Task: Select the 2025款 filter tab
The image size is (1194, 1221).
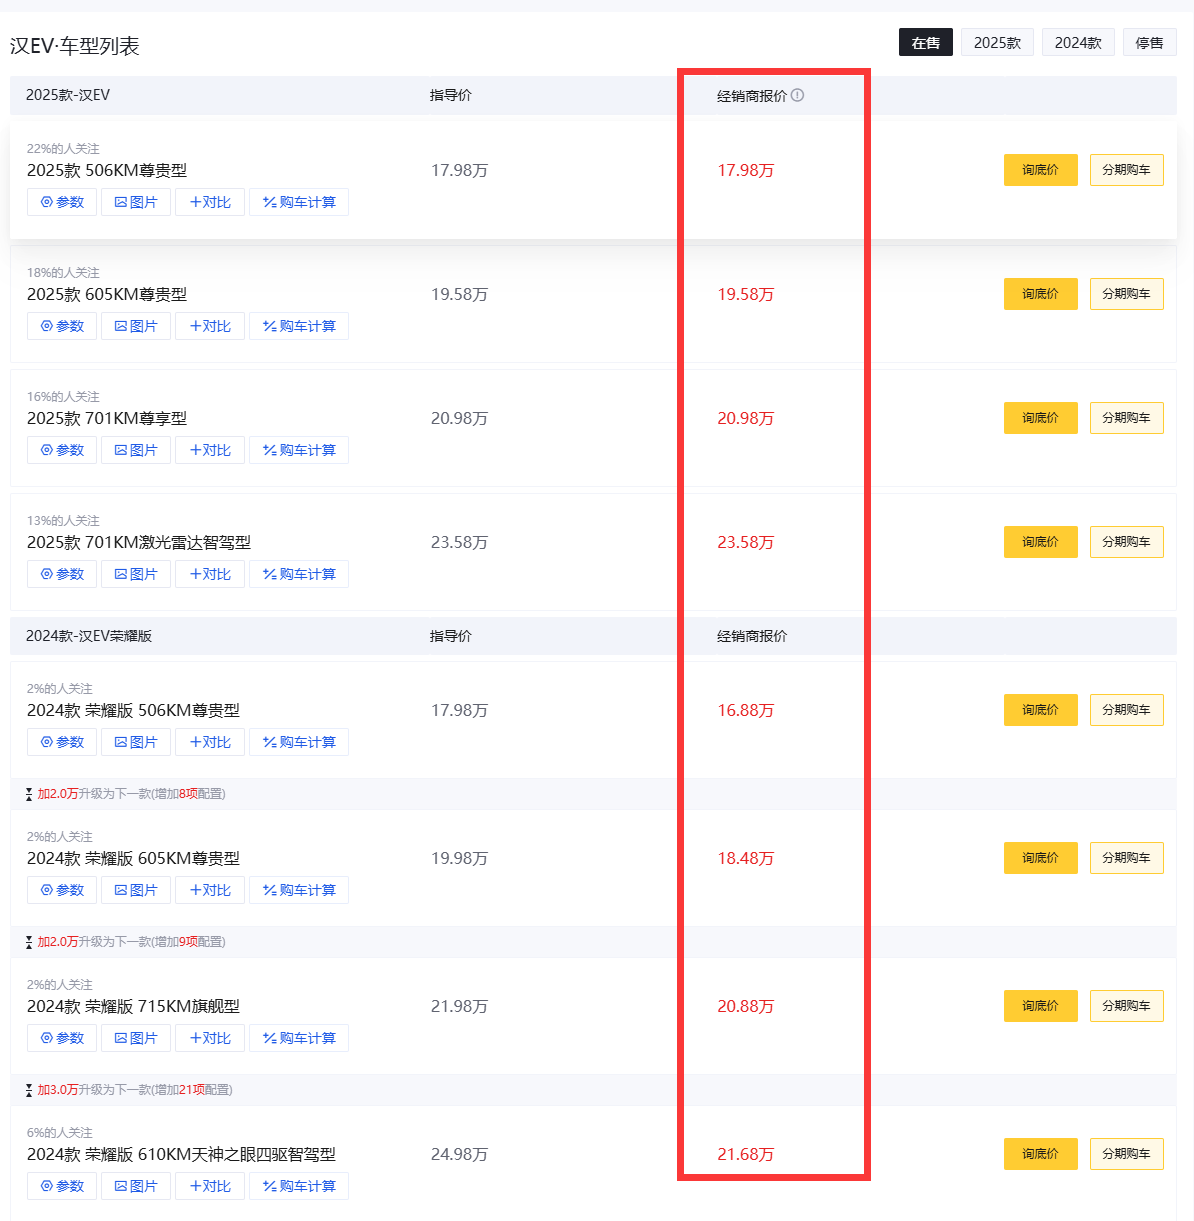Action: pos(998,43)
